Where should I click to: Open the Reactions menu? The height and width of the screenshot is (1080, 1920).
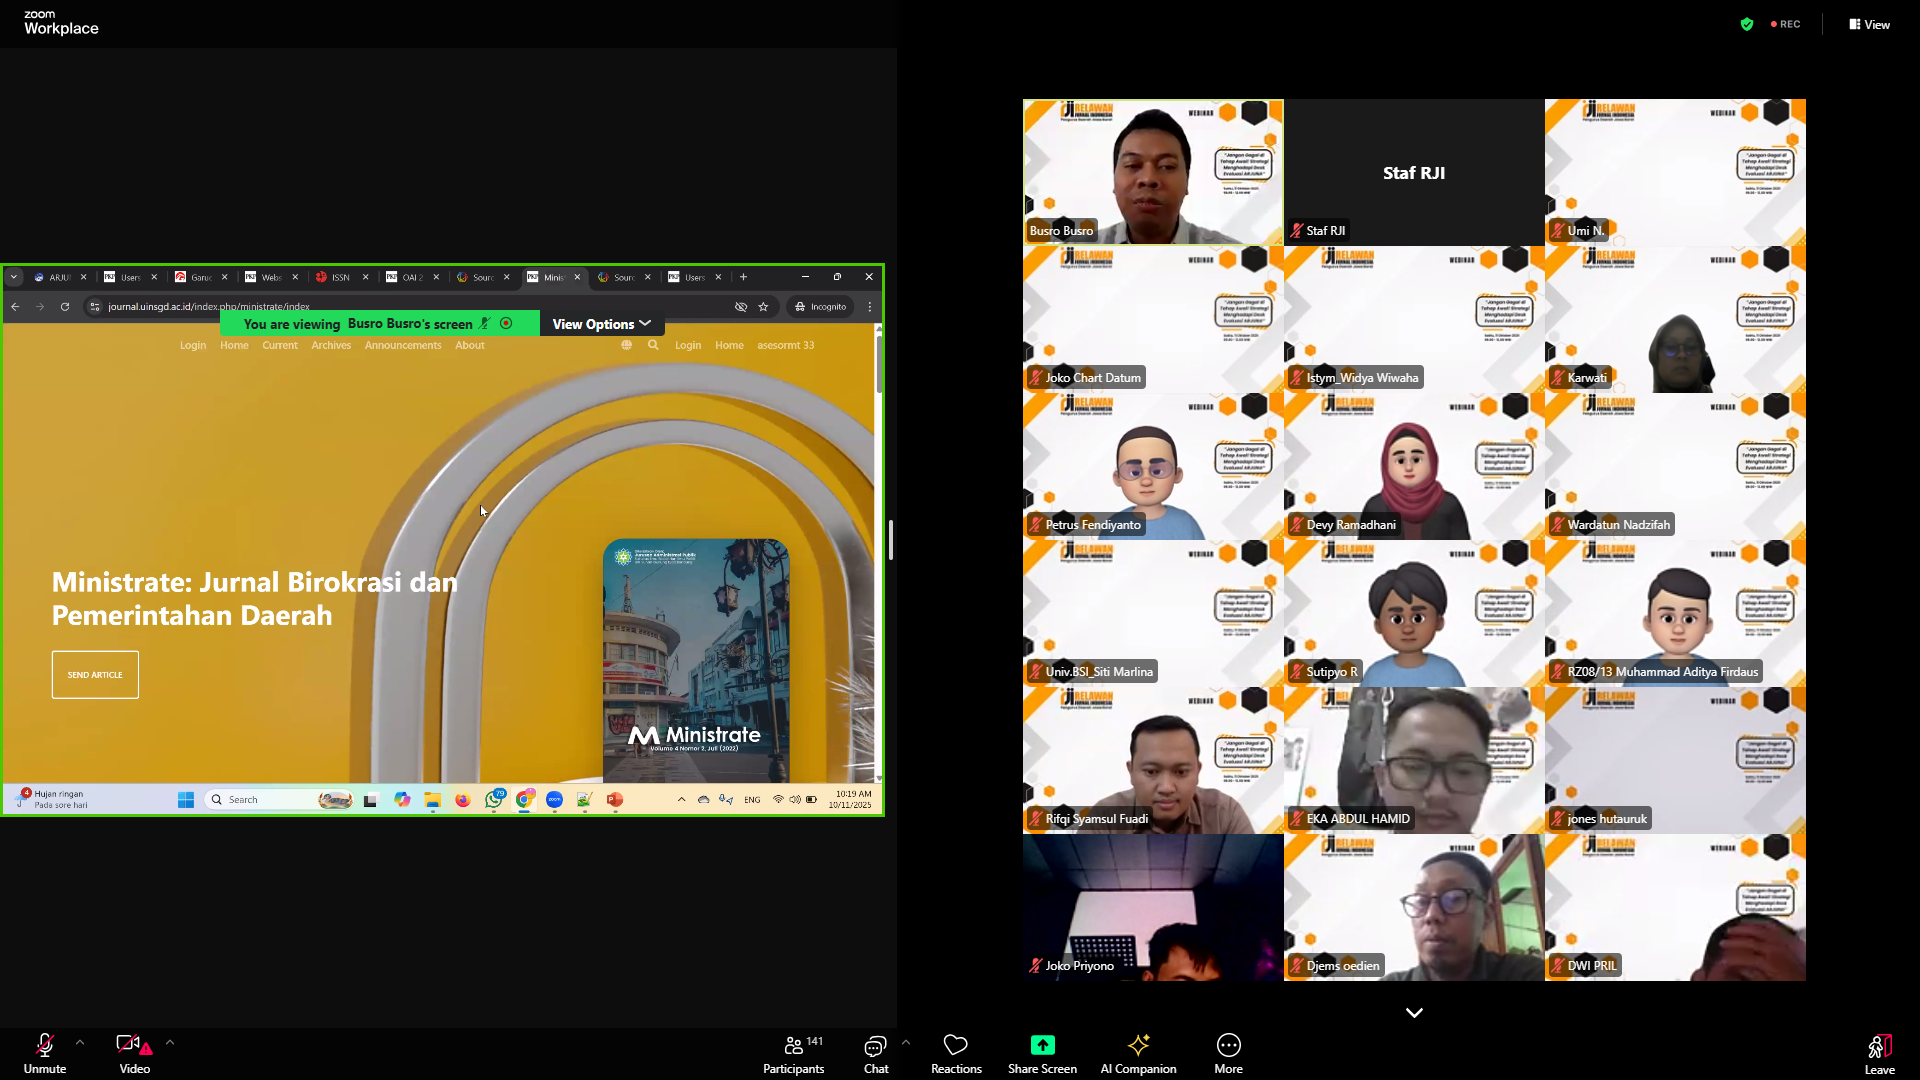pos(956,1046)
